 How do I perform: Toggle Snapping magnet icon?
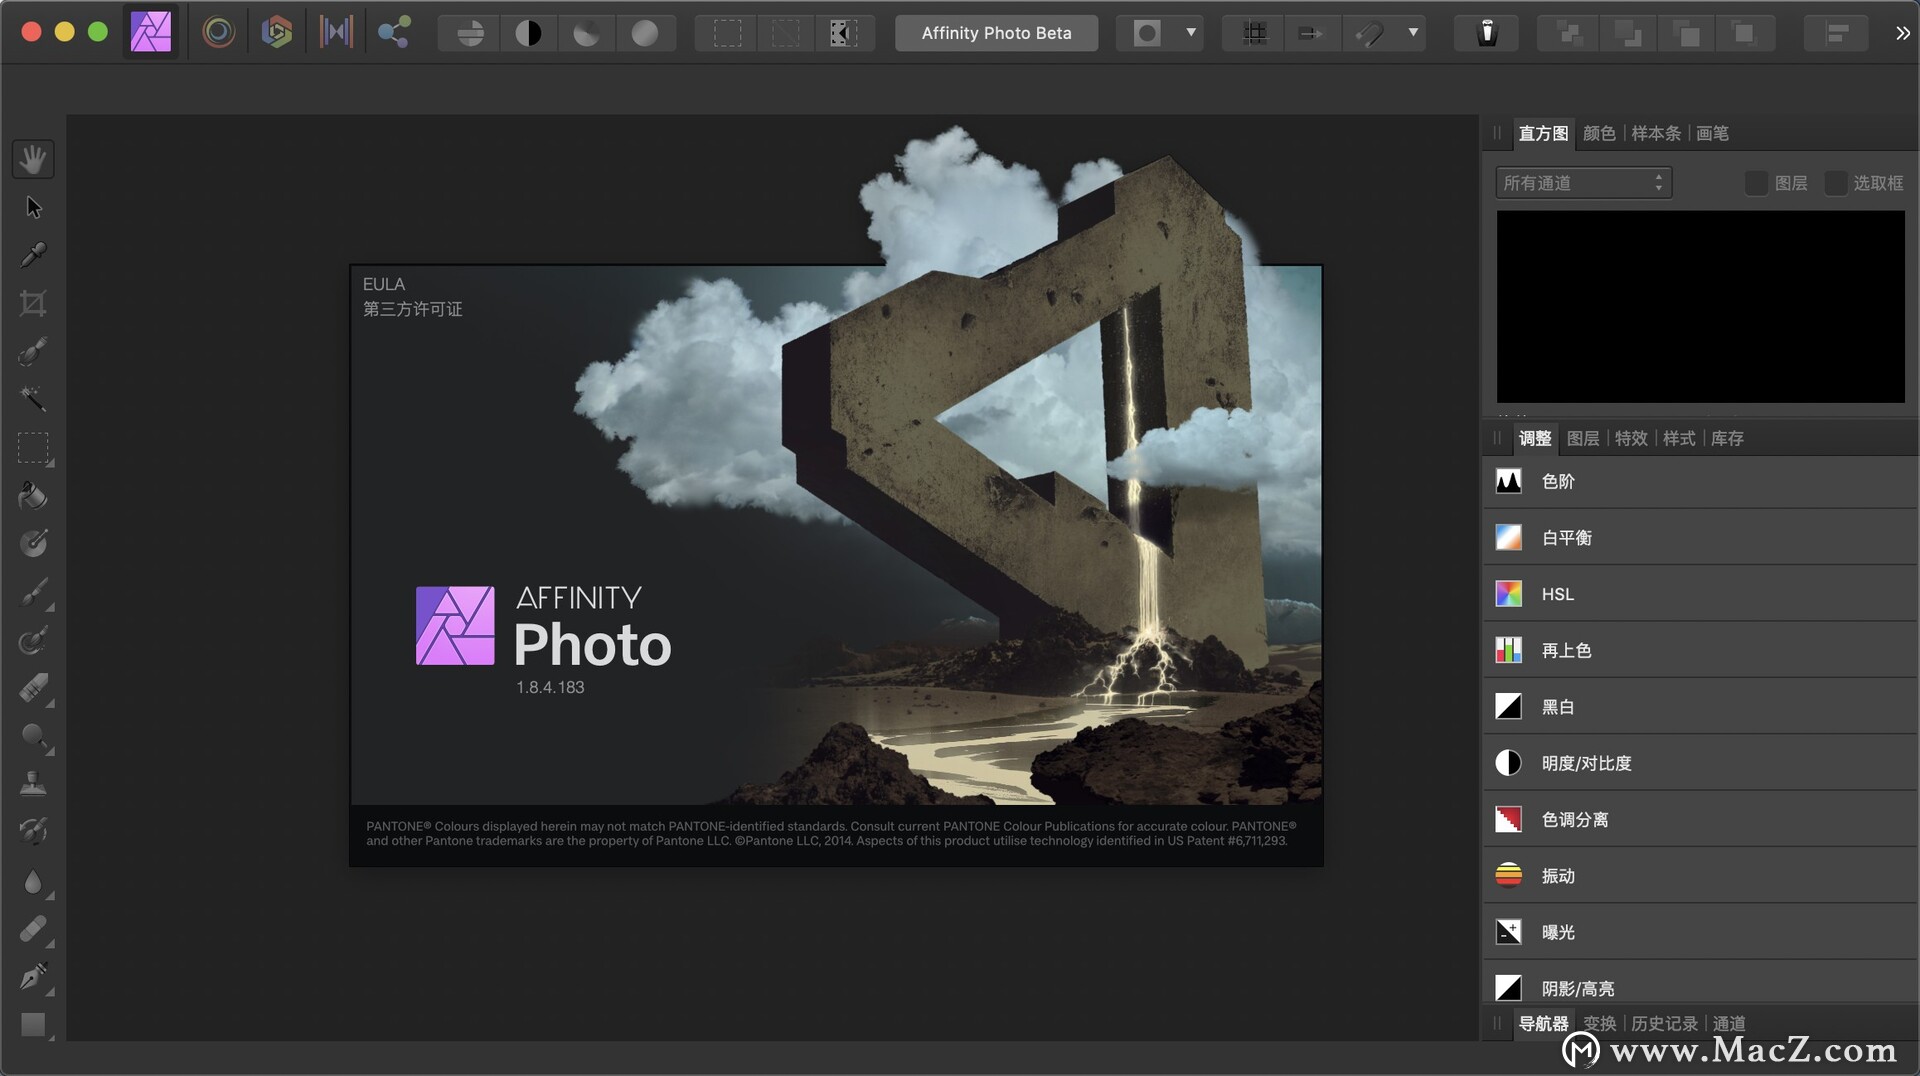[x=1370, y=33]
